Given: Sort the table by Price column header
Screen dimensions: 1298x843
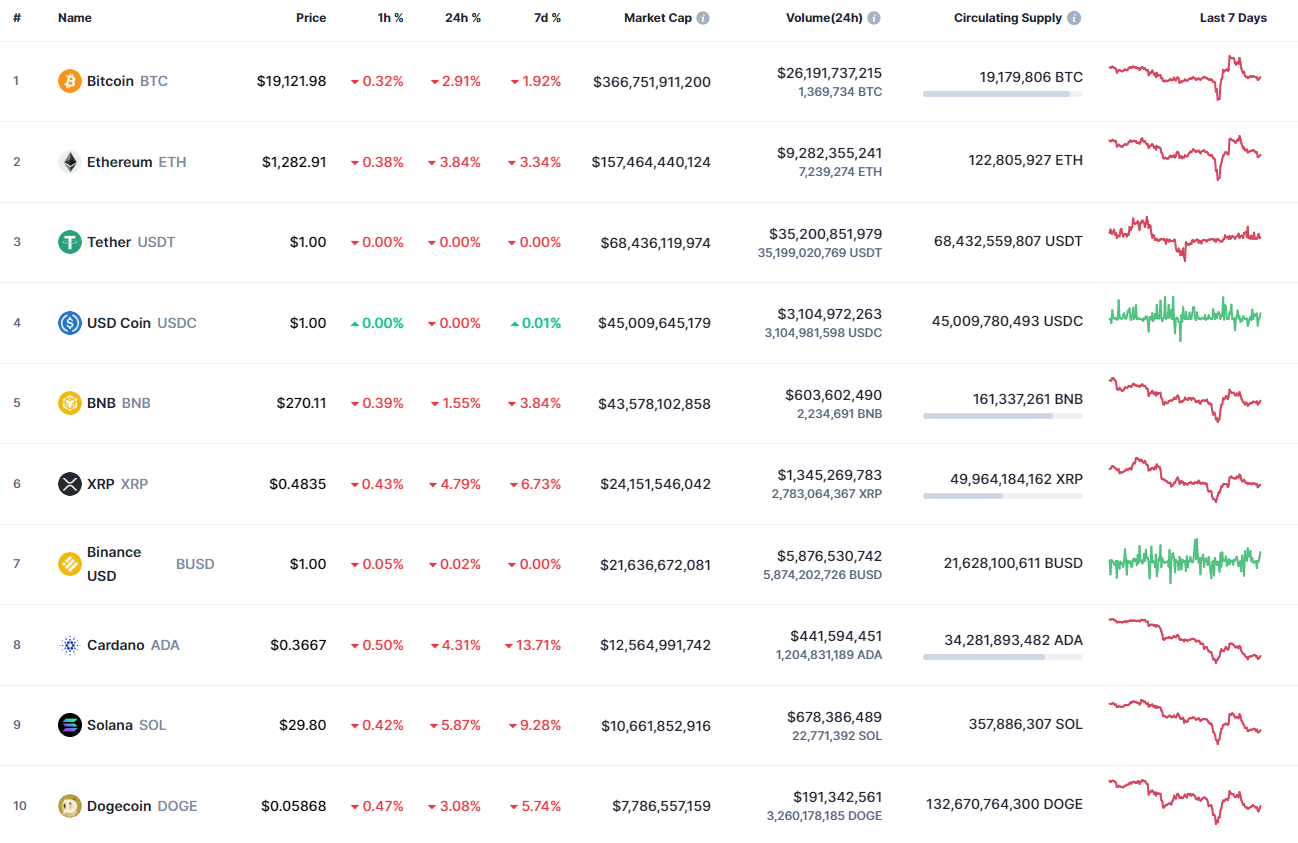Looking at the screenshot, I should [311, 17].
